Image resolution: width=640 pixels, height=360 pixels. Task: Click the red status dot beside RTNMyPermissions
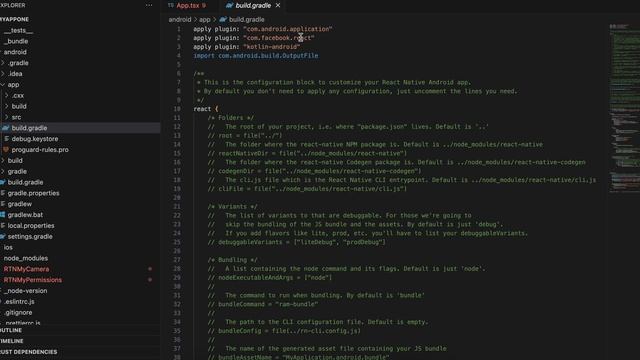pyautogui.click(x=150, y=280)
